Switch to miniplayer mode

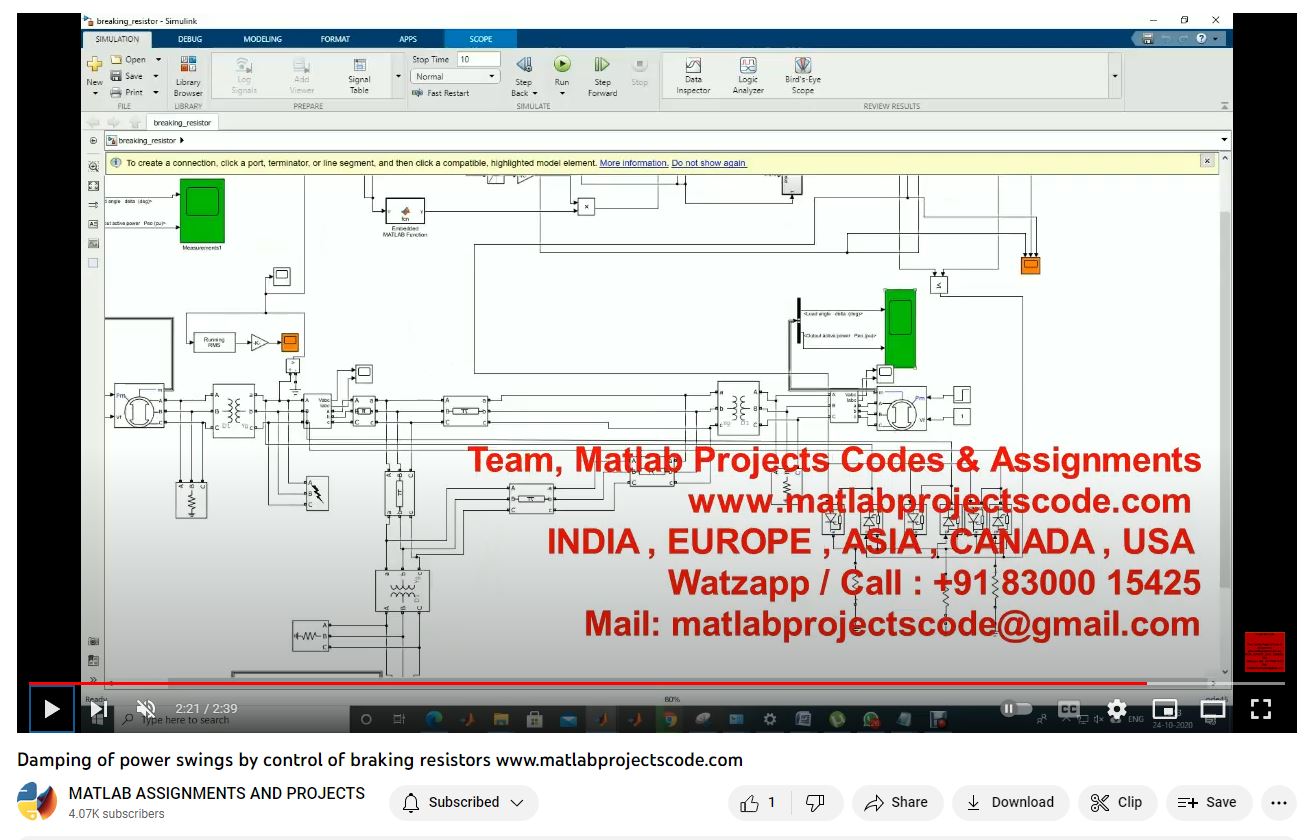(1164, 709)
